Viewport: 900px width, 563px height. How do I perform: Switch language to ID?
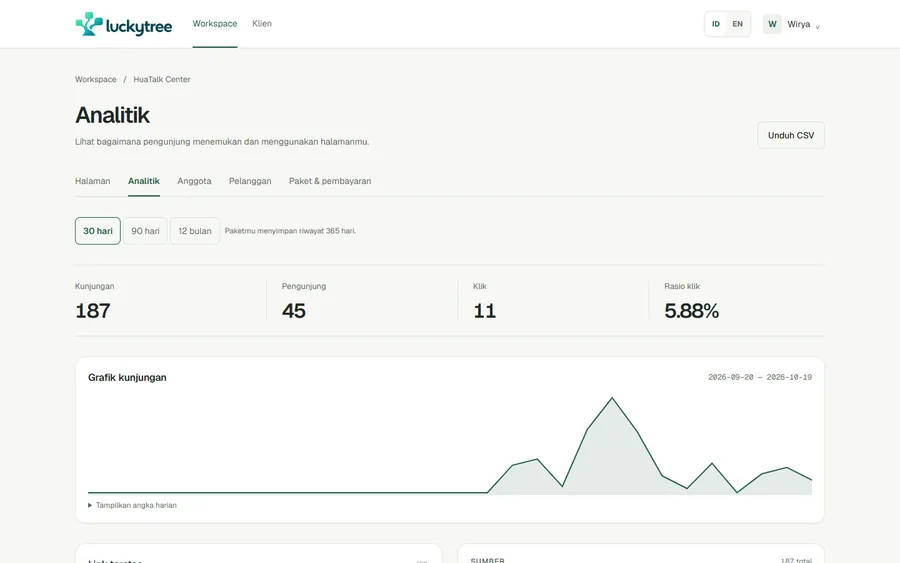716,24
